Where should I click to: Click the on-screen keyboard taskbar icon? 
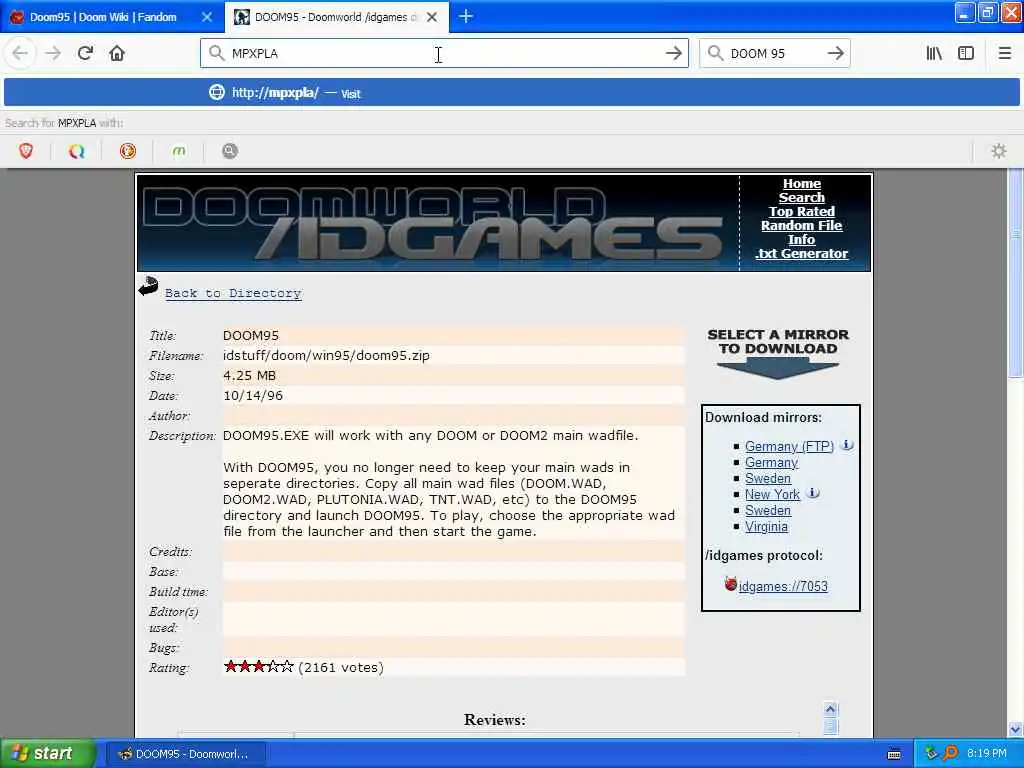pos(894,754)
